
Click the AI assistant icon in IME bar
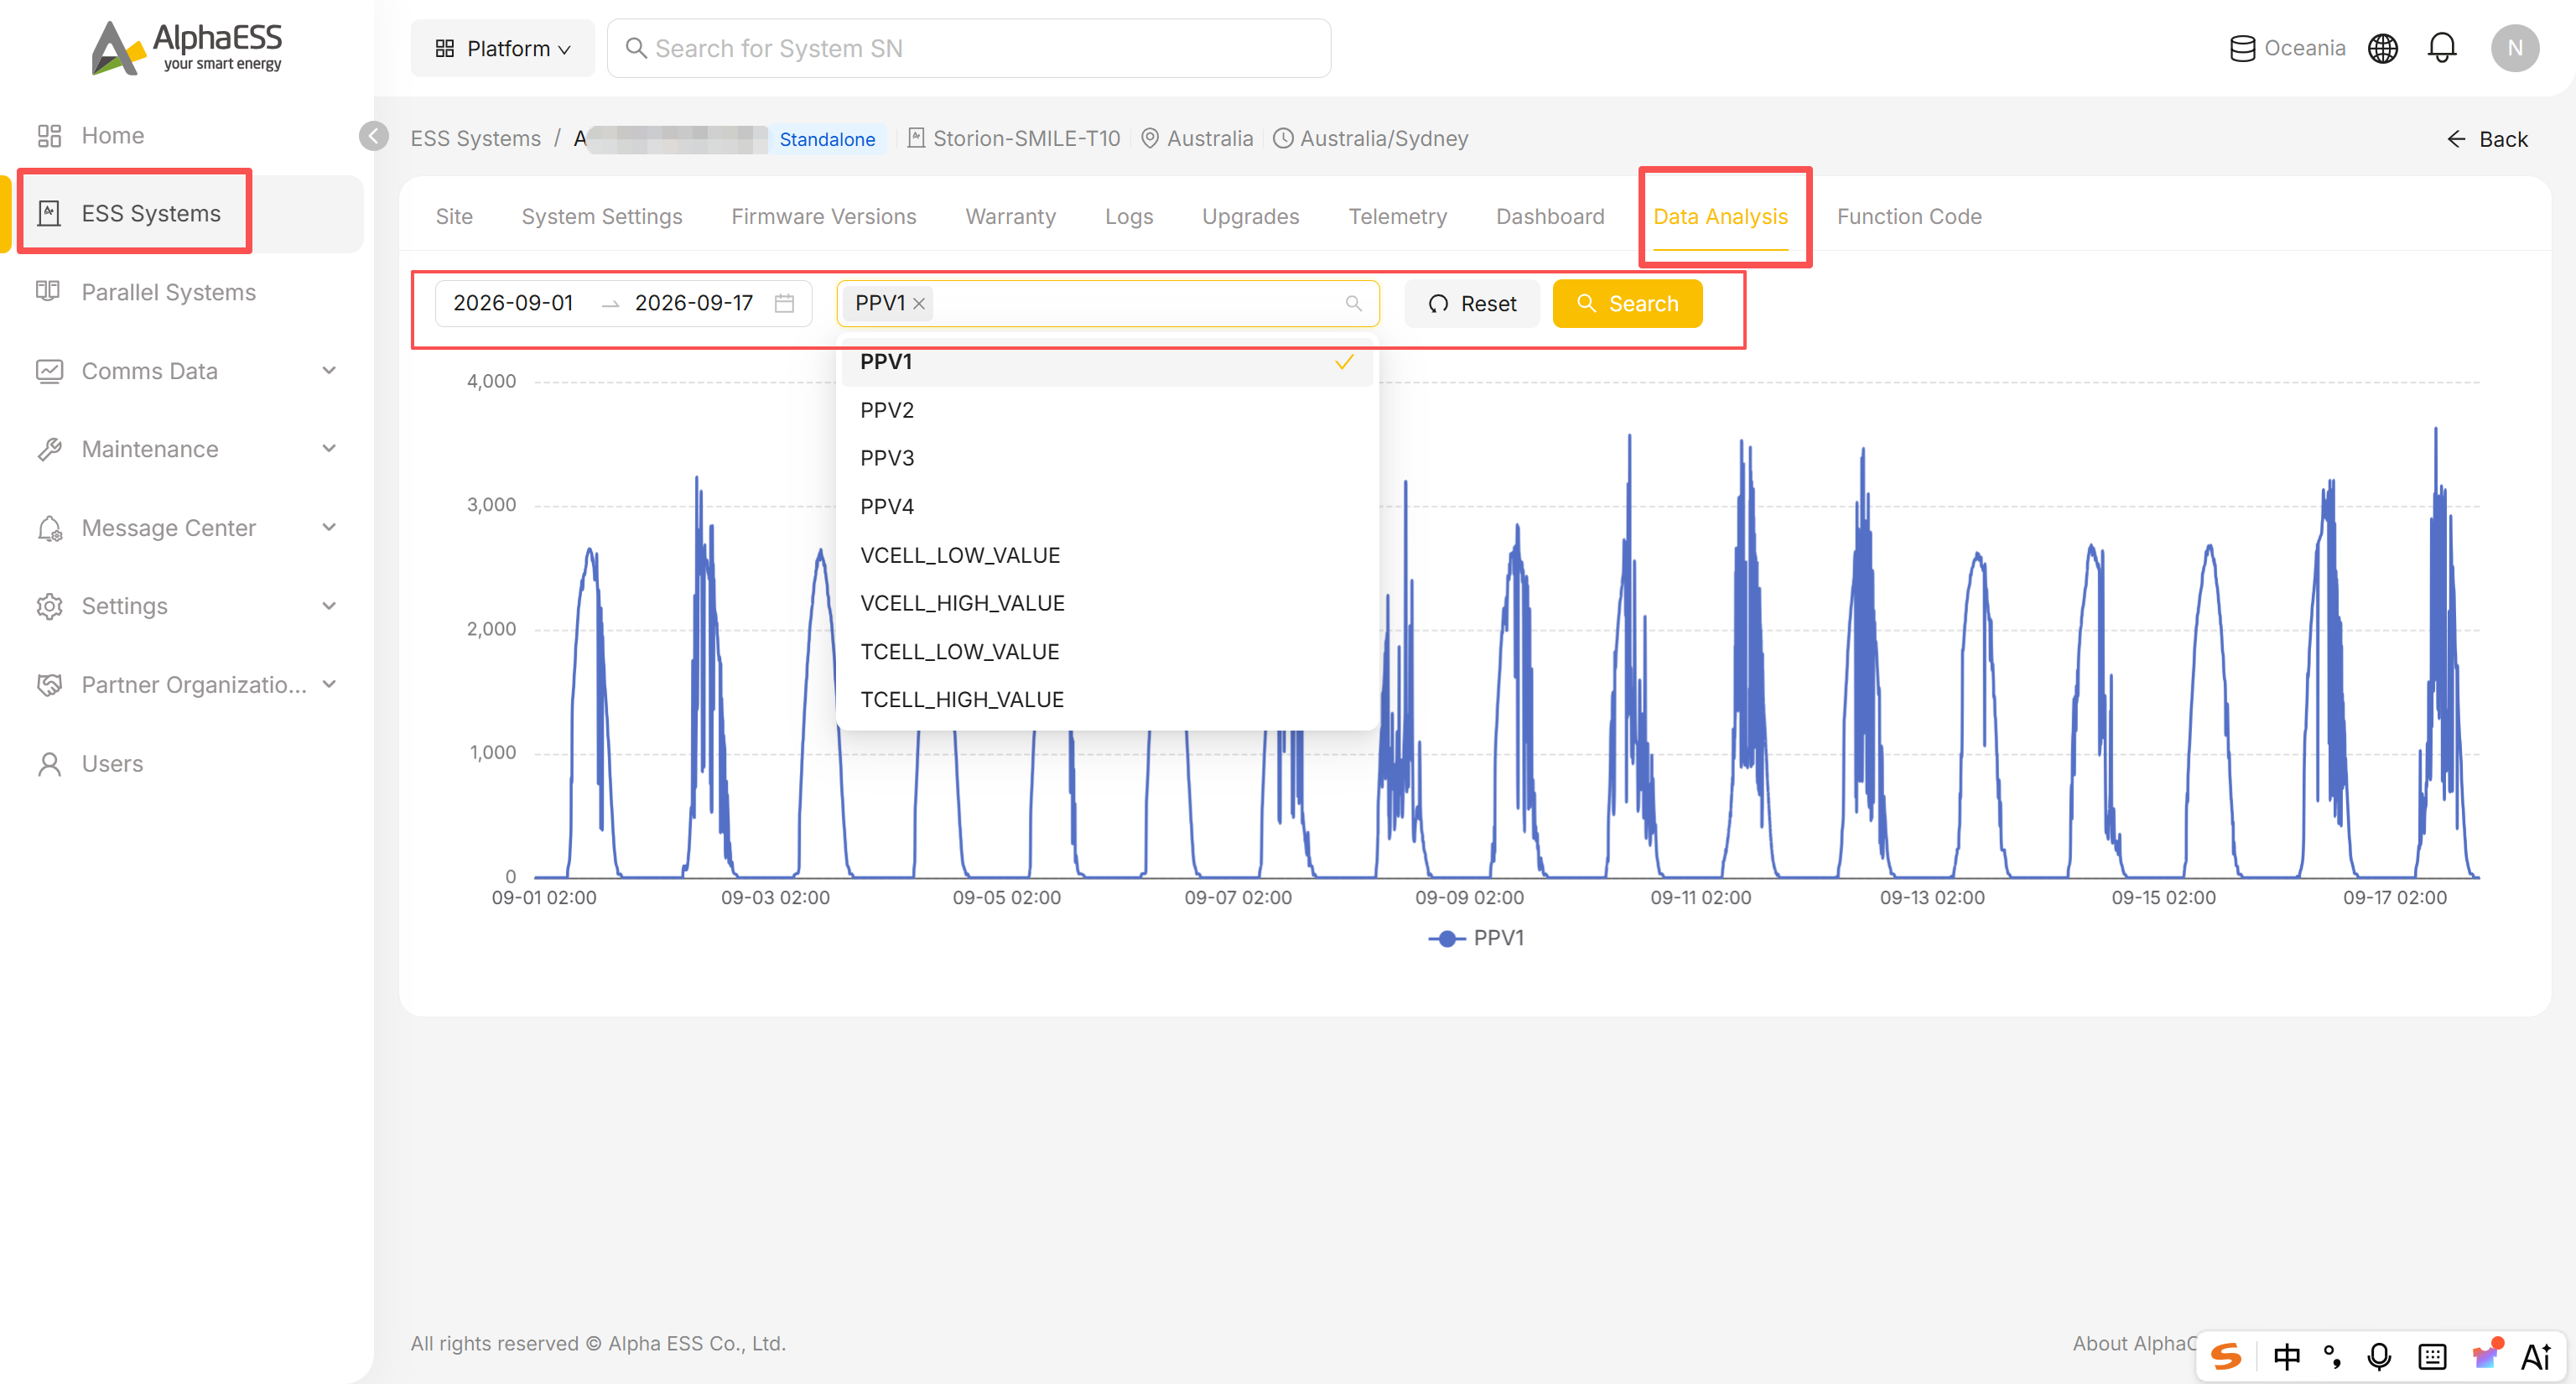coord(2536,1356)
